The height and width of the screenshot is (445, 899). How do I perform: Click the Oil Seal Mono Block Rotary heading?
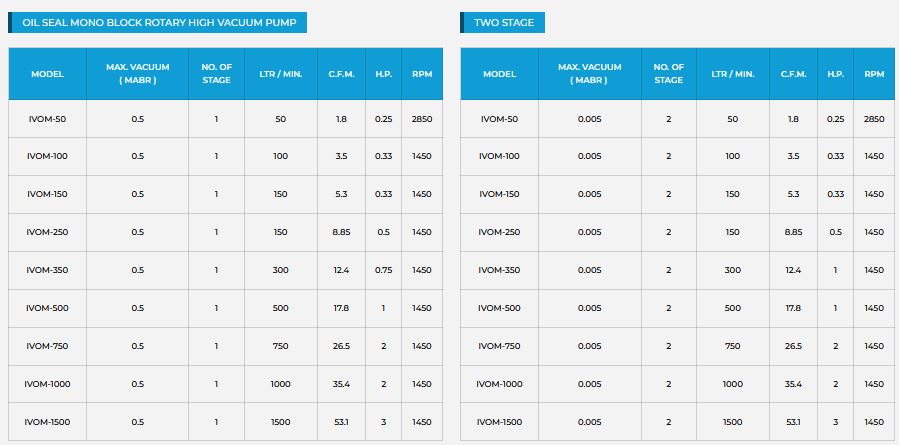(158, 22)
